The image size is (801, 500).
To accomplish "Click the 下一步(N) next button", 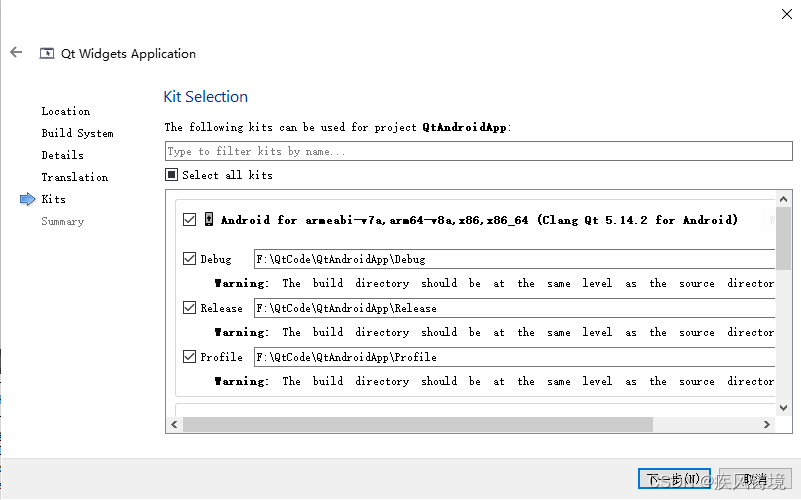I will tap(674, 479).
